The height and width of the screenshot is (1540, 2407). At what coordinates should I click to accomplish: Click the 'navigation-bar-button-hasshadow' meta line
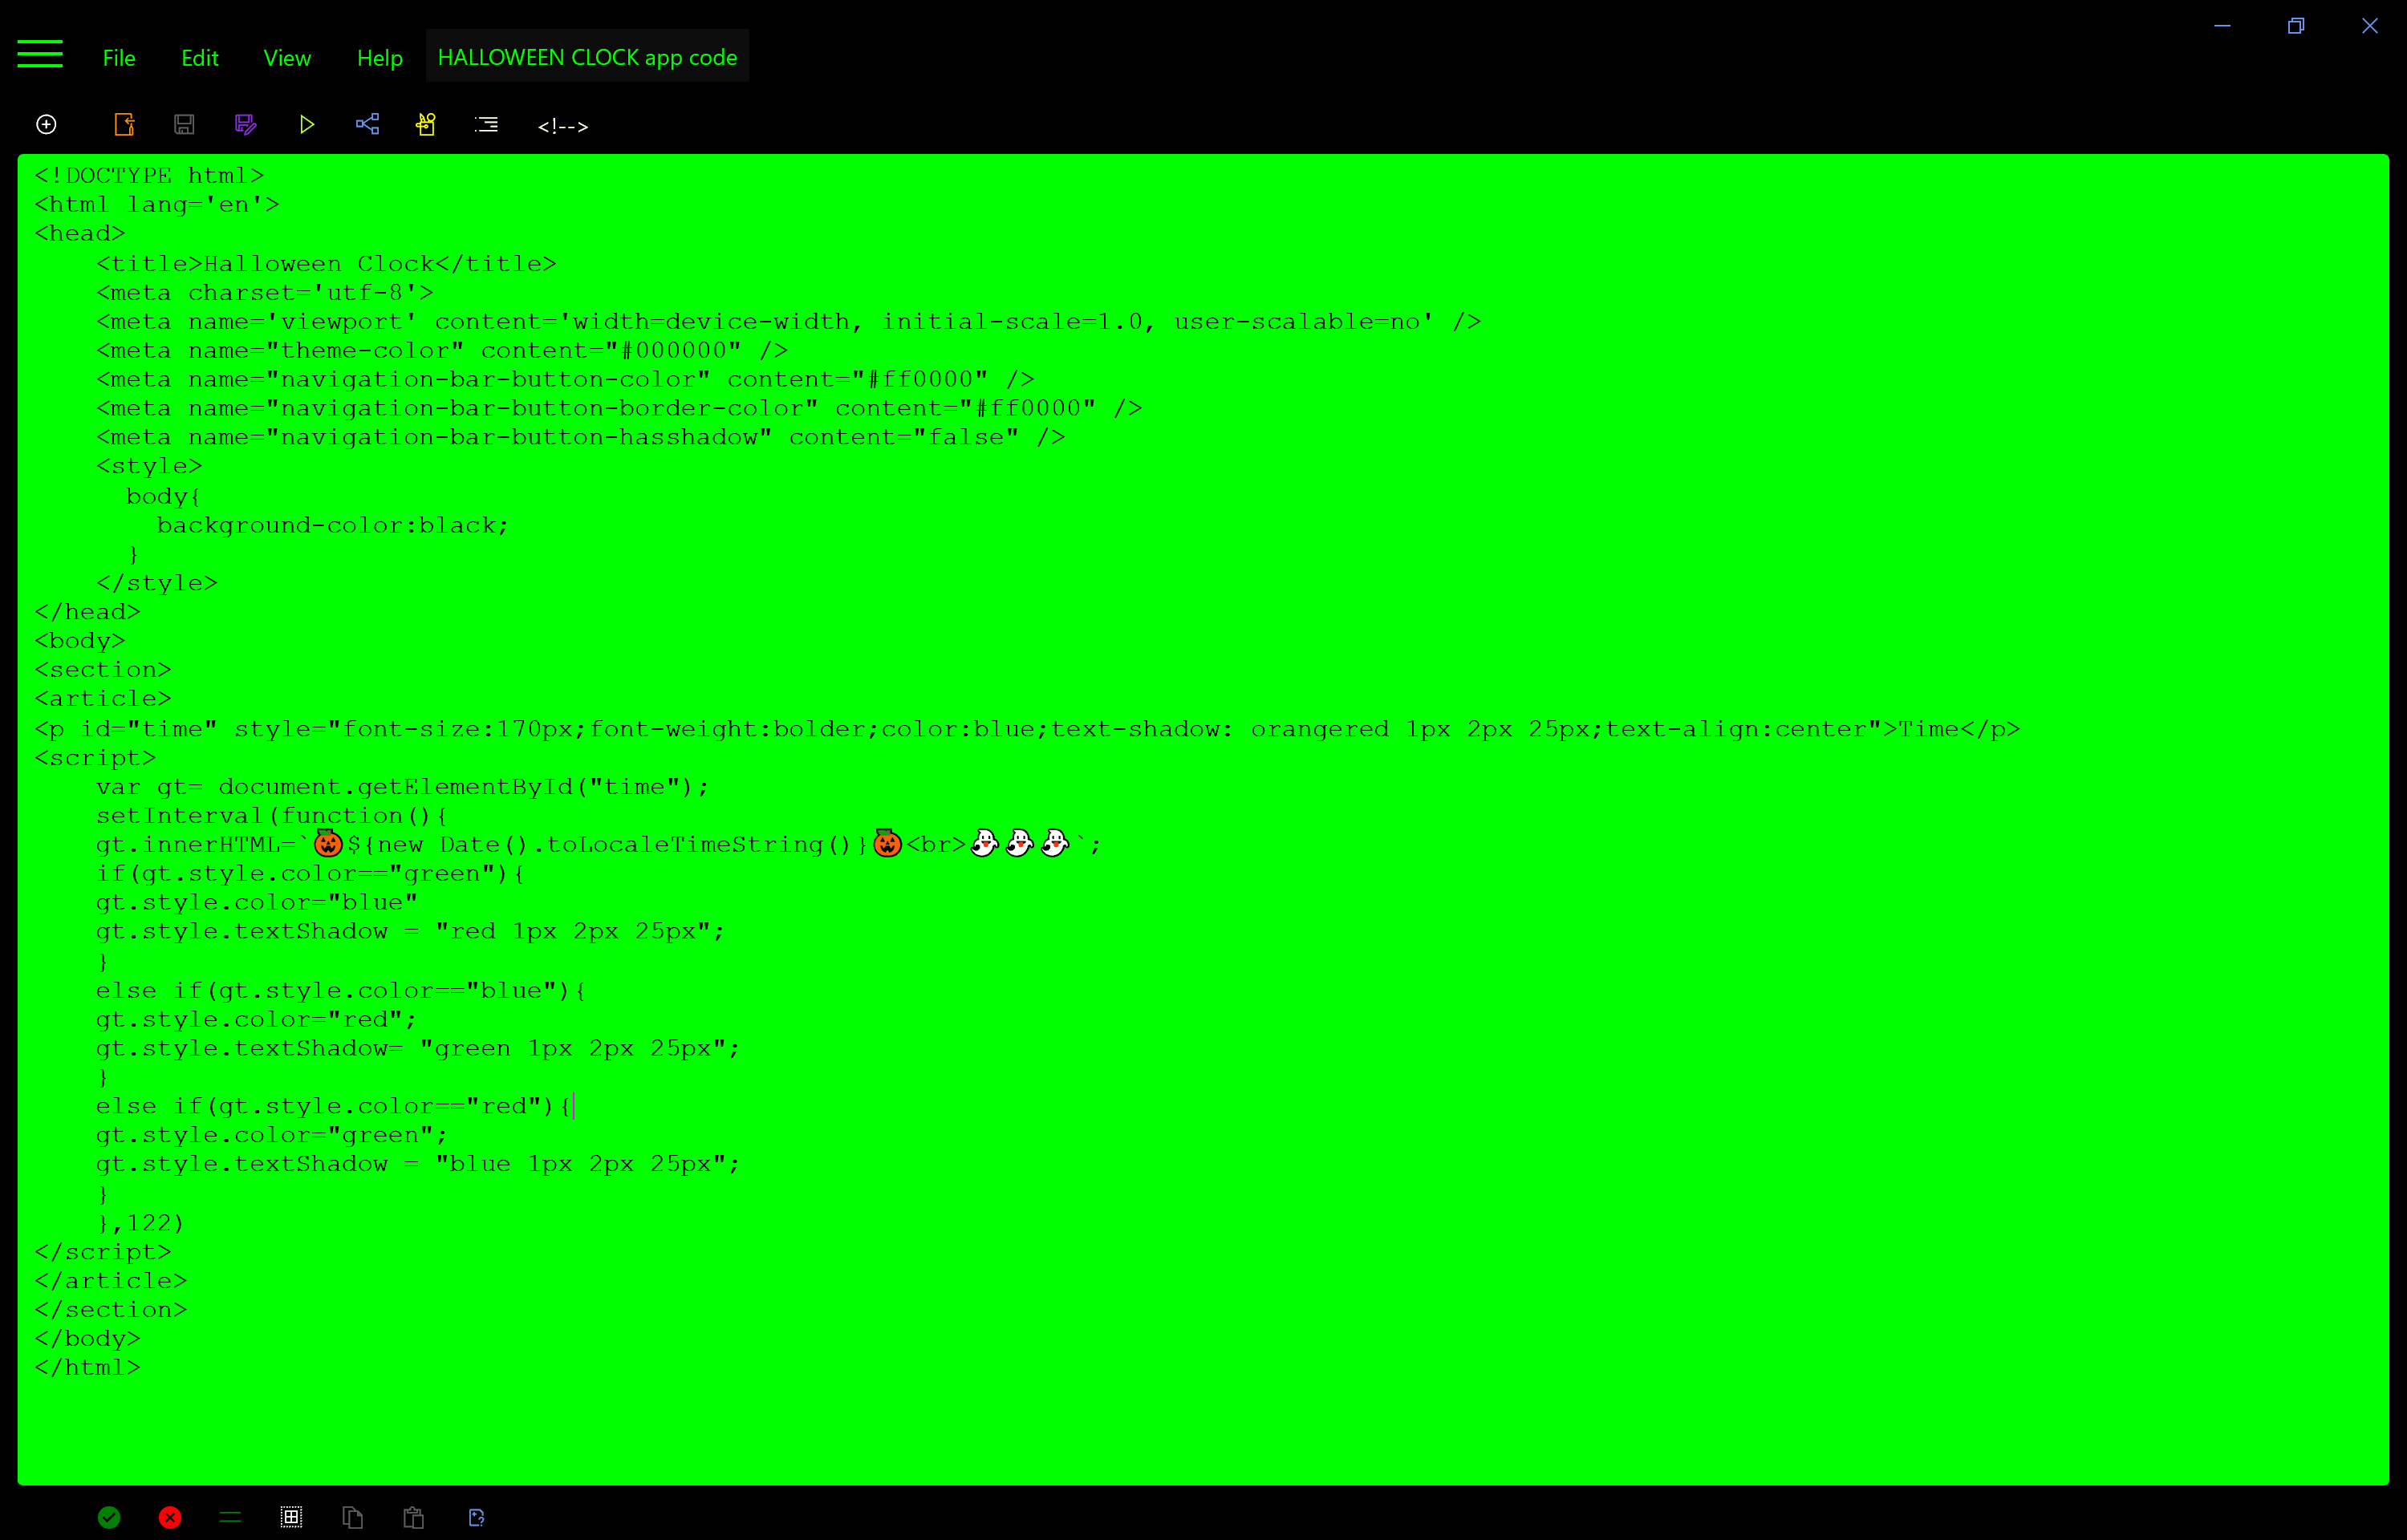point(581,438)
